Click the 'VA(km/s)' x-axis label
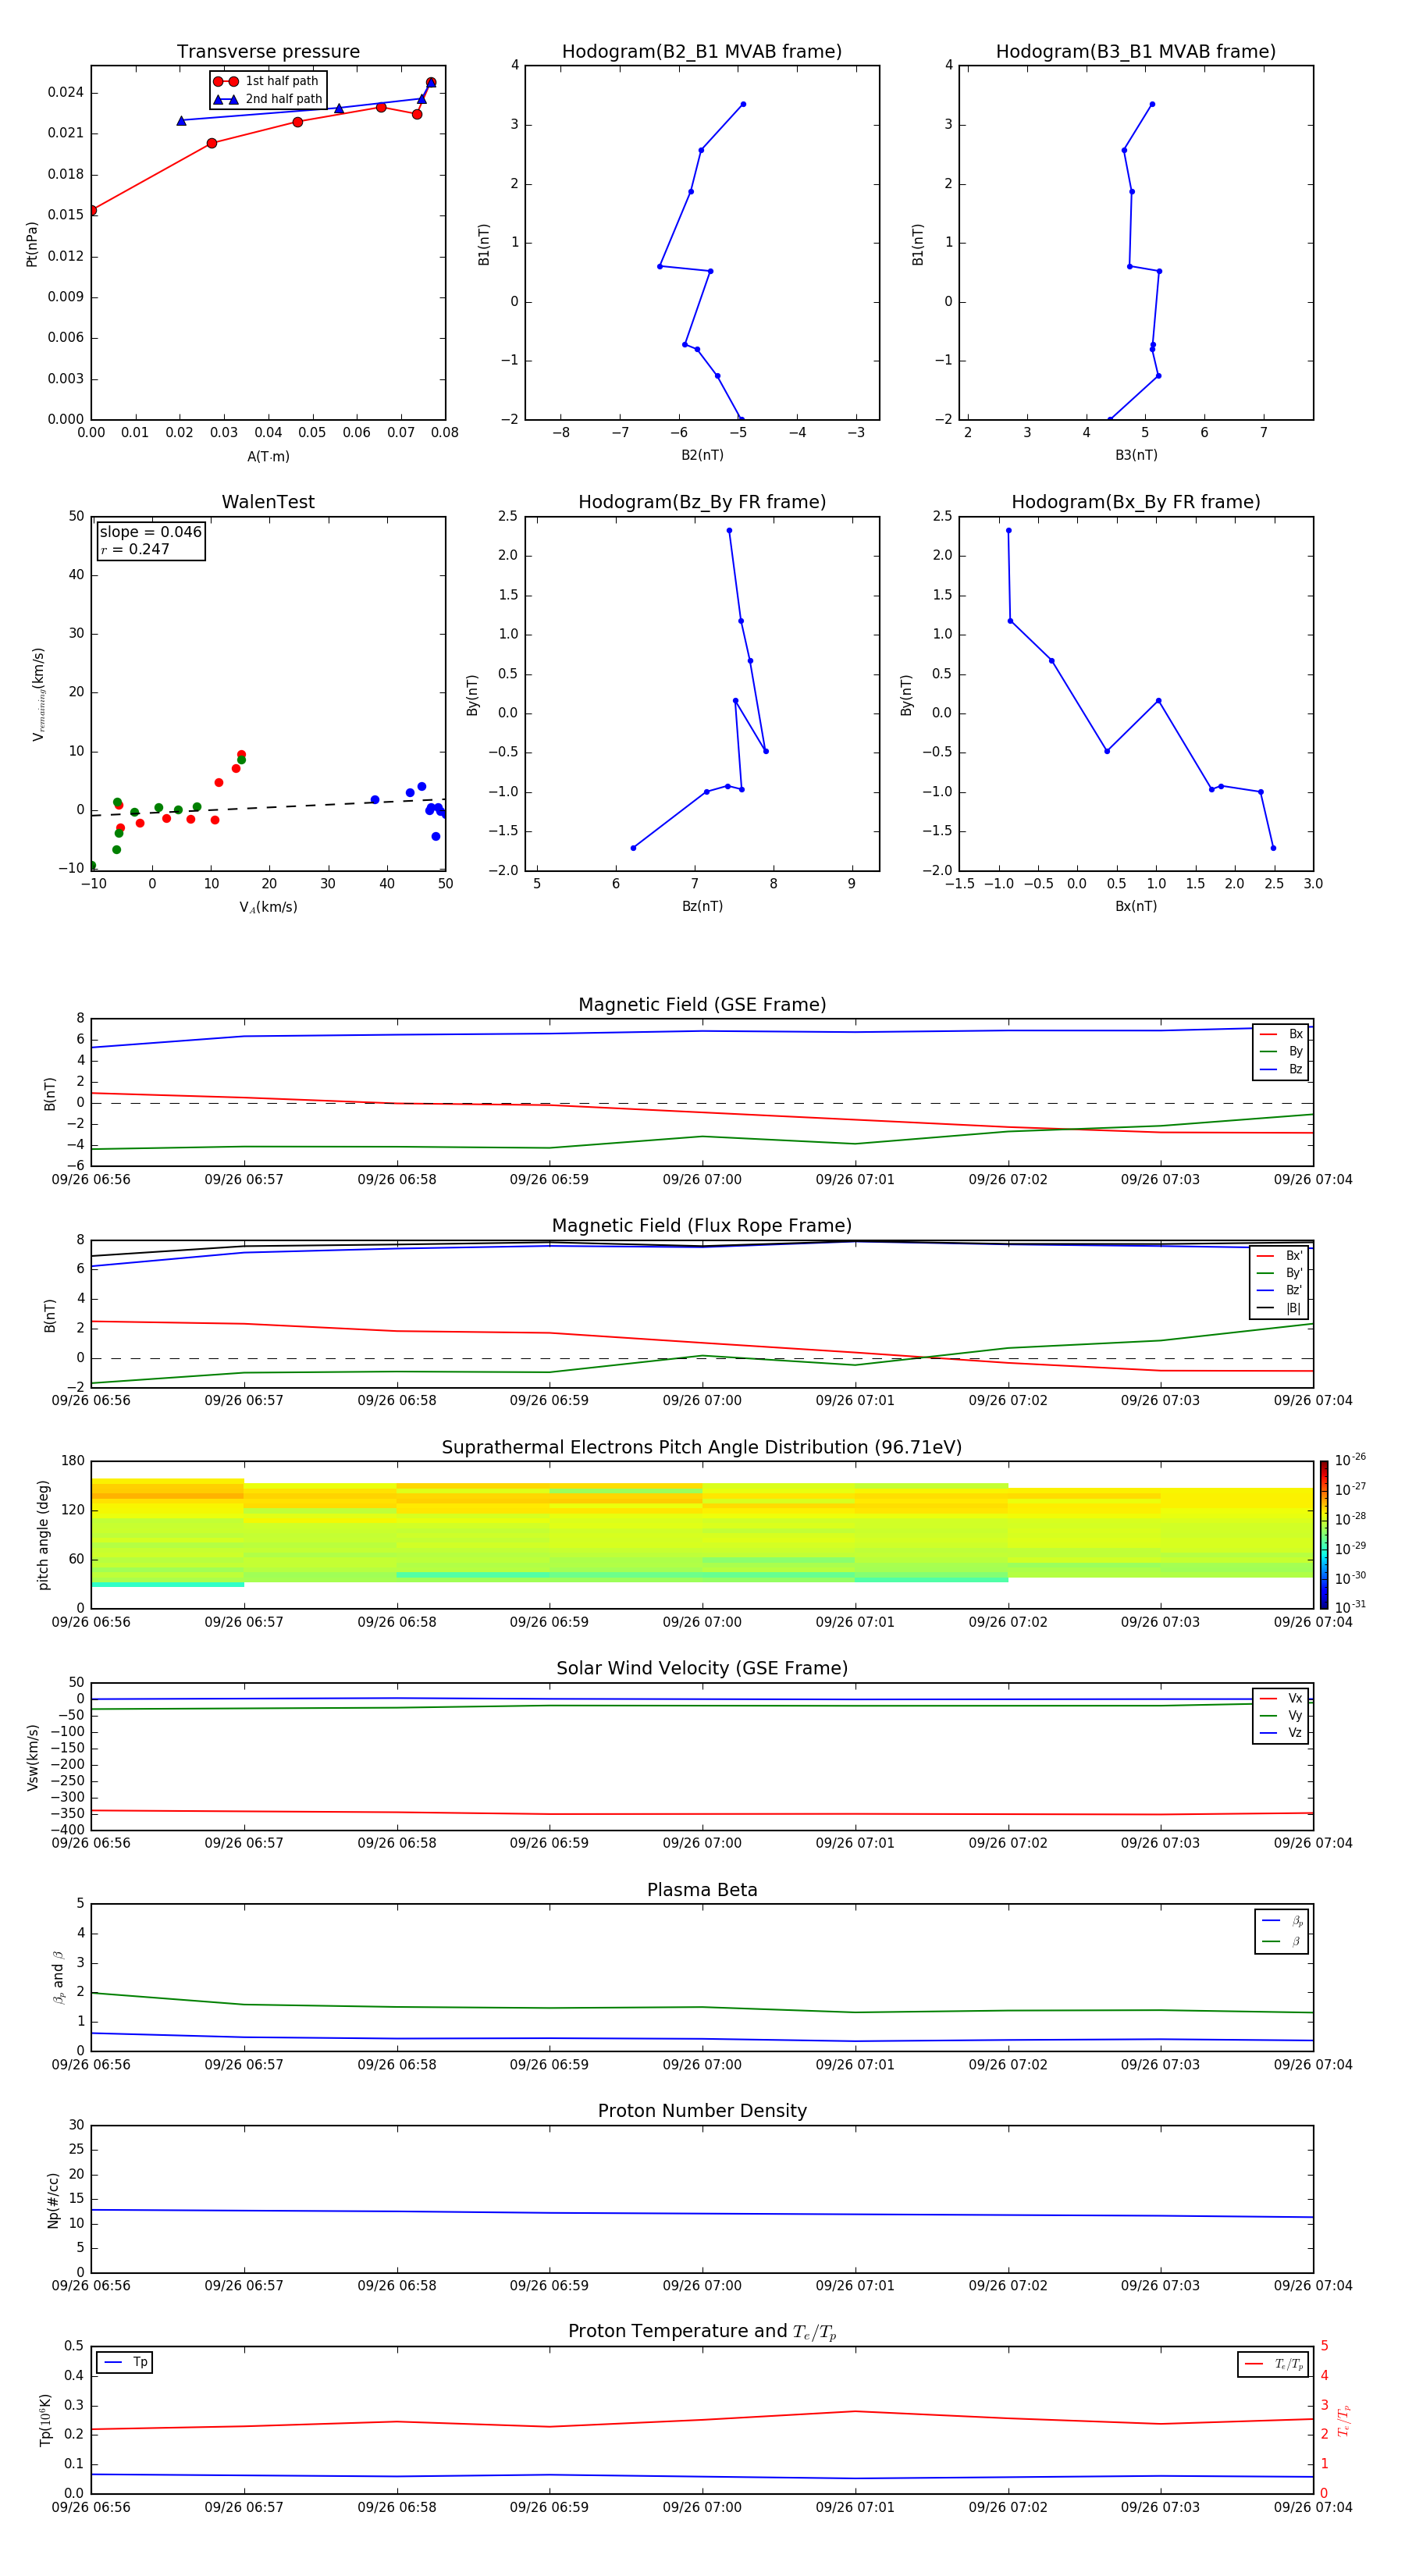Image resolution: width=1405 pixels, height=2576 pixels. click(x=268, y=907)
